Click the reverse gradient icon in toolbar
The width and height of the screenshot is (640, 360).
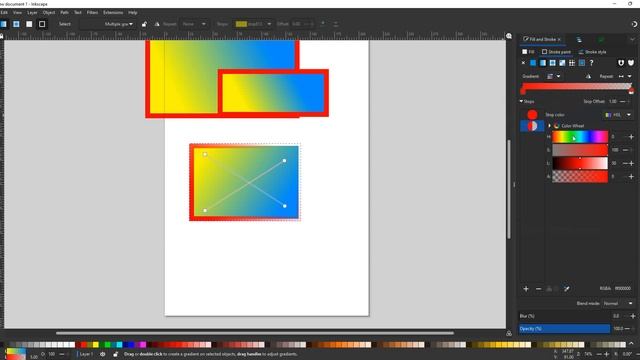click(x=157, y=24)
